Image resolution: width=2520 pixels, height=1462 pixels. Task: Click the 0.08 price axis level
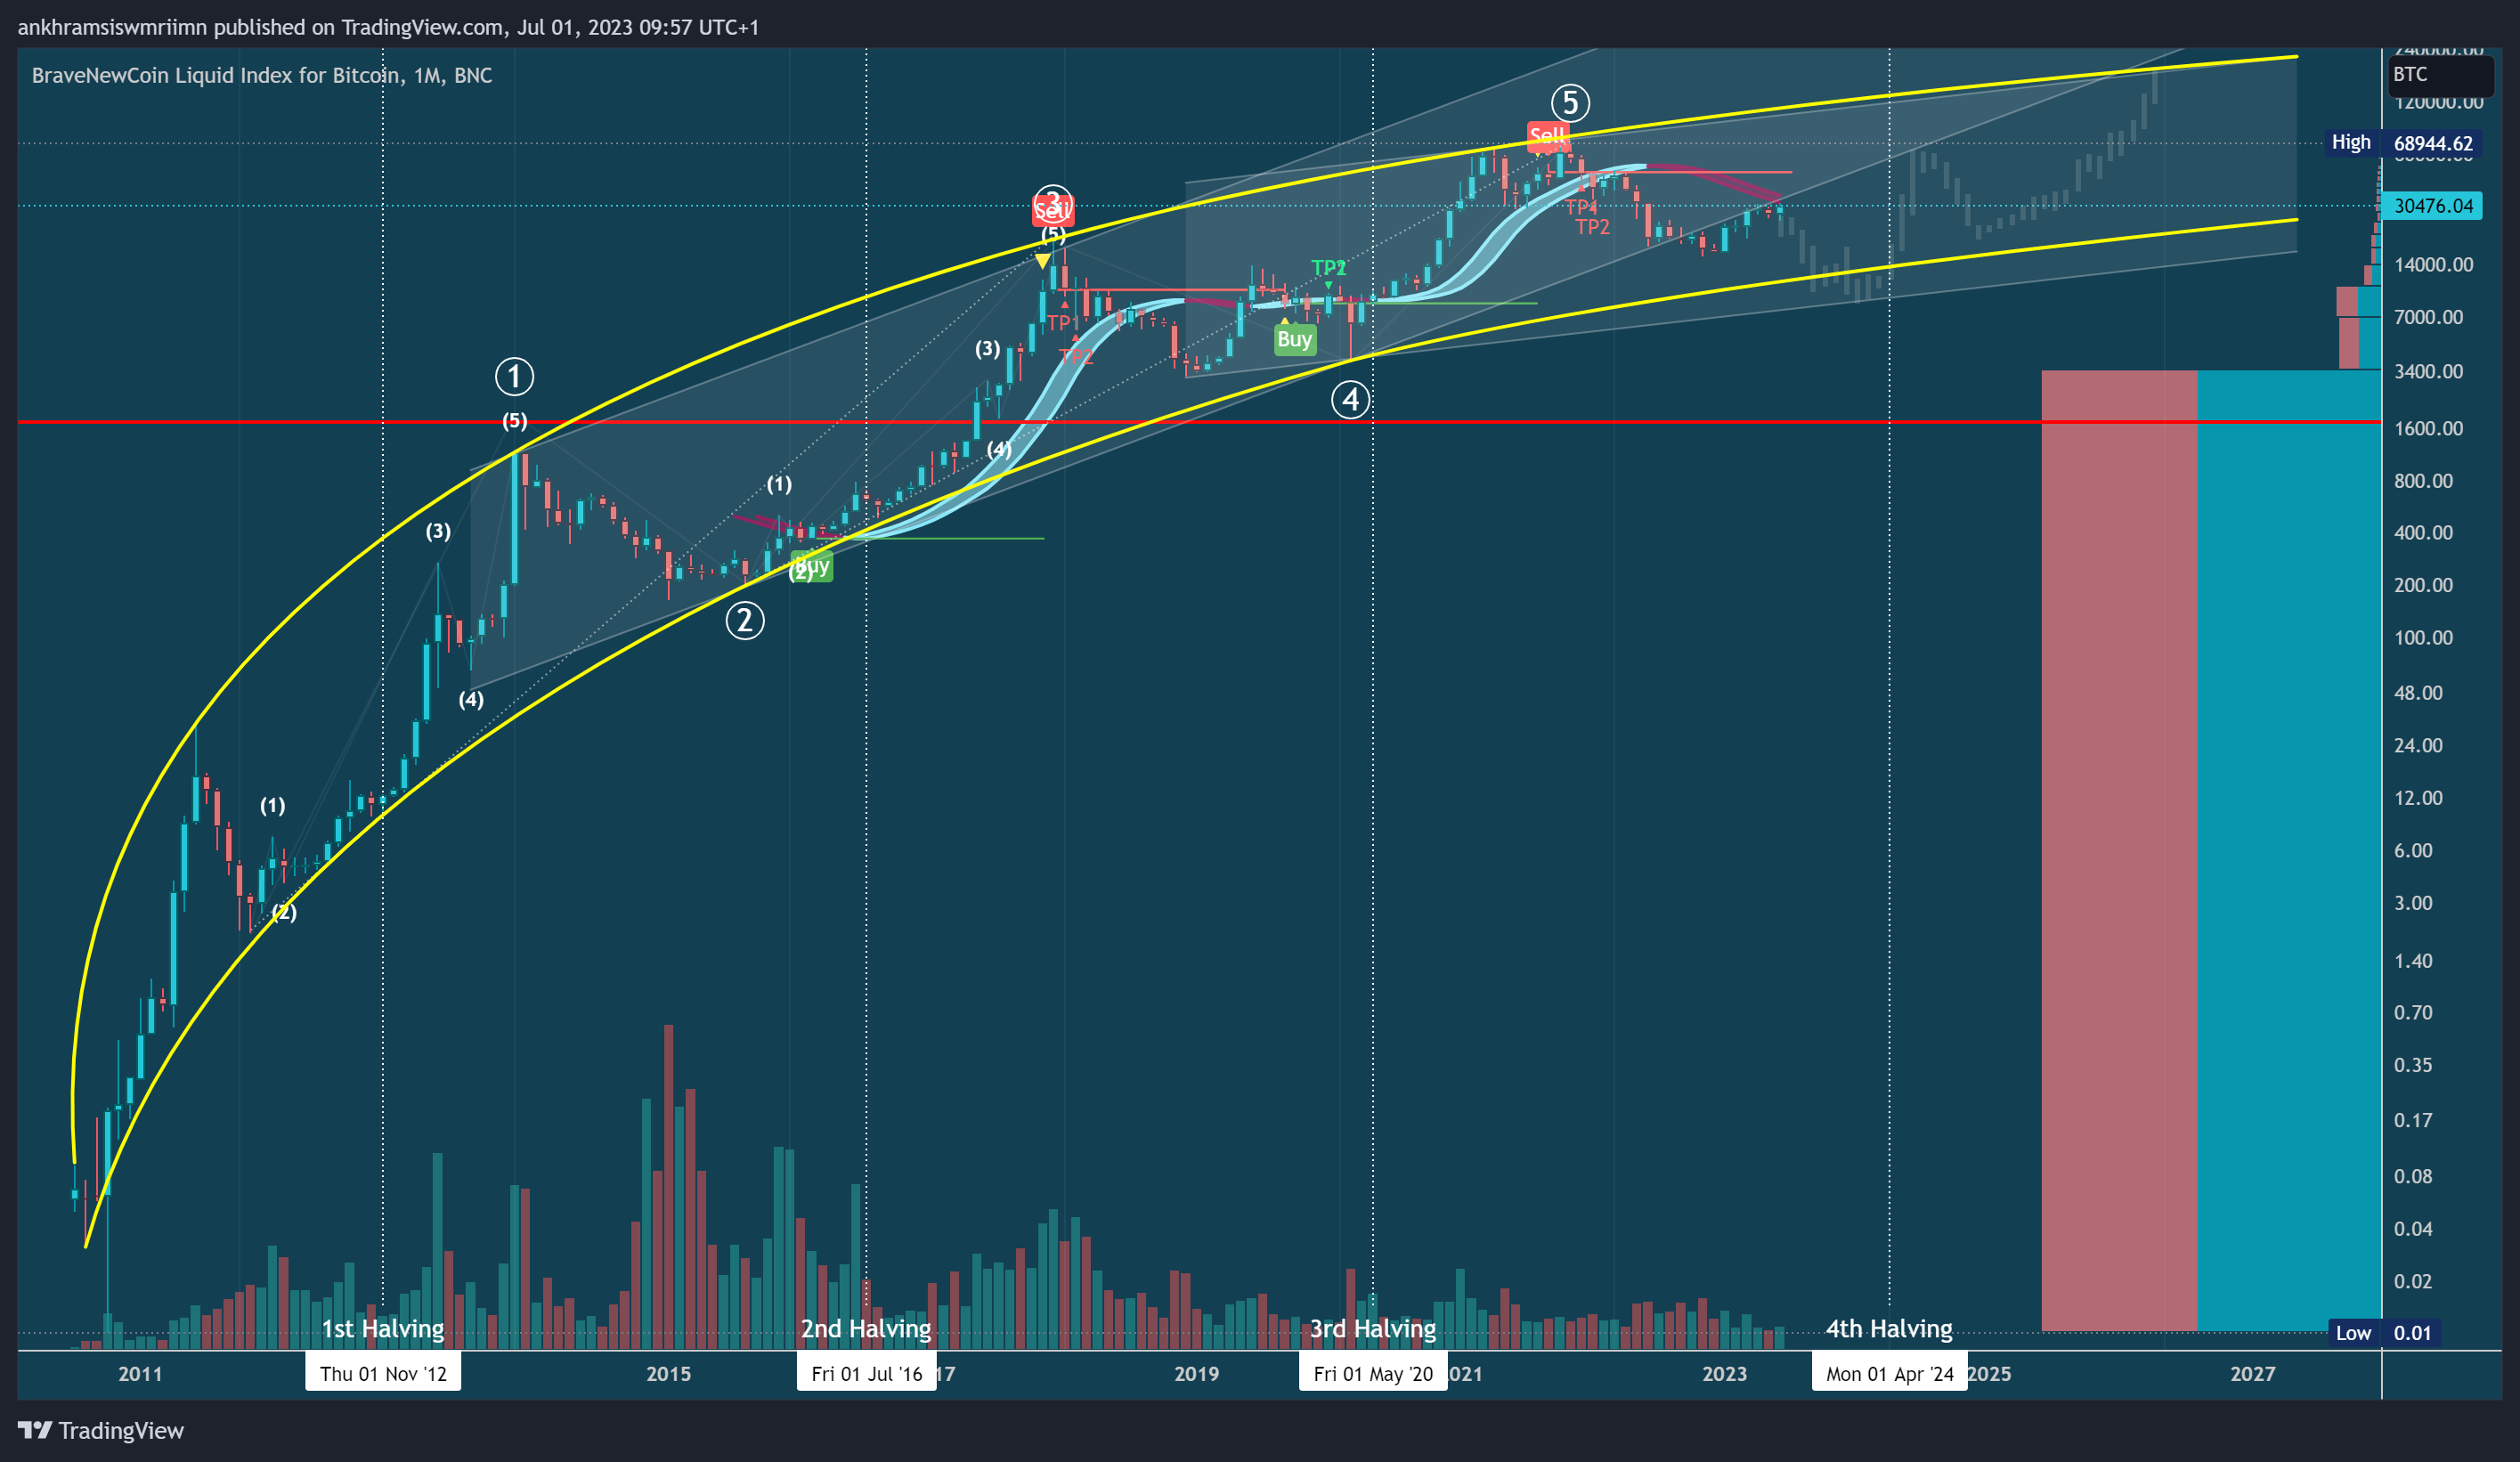2413,1176
